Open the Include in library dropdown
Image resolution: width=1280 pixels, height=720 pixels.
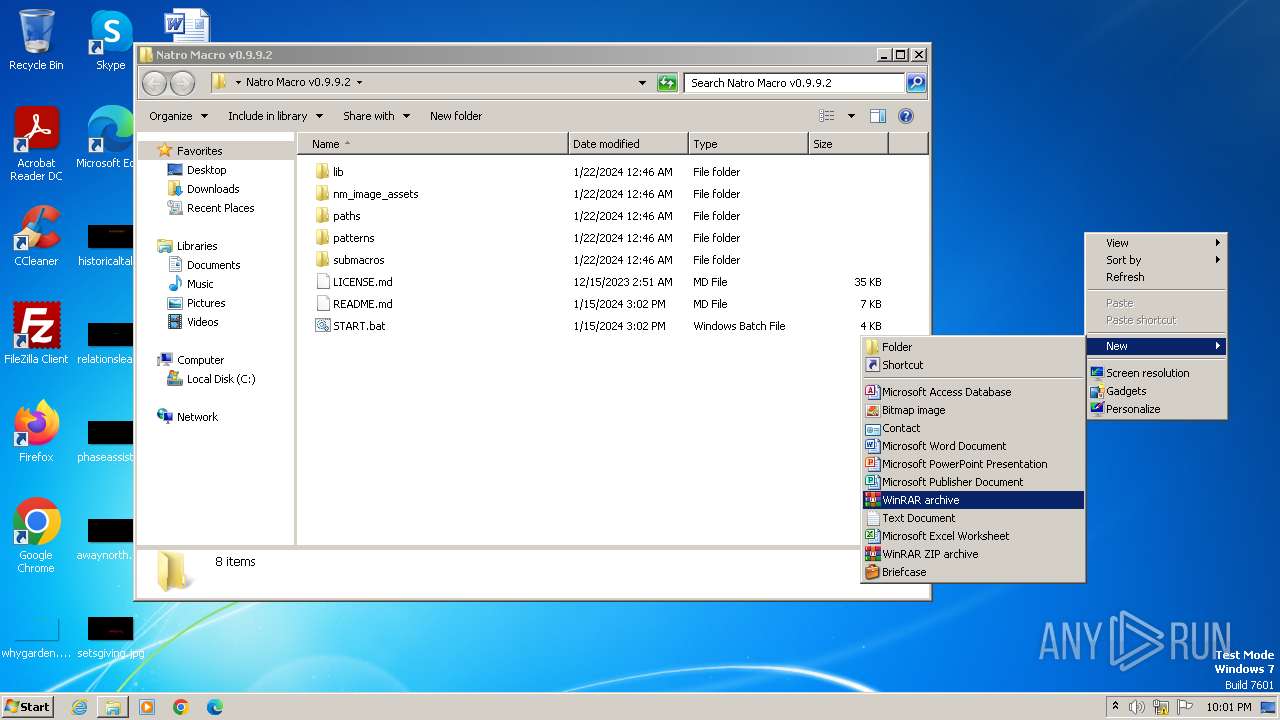tap(275, 116)
